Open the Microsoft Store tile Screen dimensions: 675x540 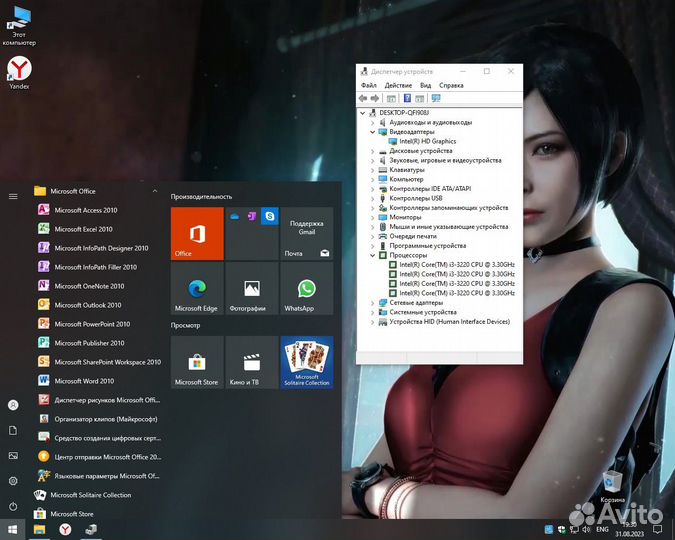click(197, 363)
